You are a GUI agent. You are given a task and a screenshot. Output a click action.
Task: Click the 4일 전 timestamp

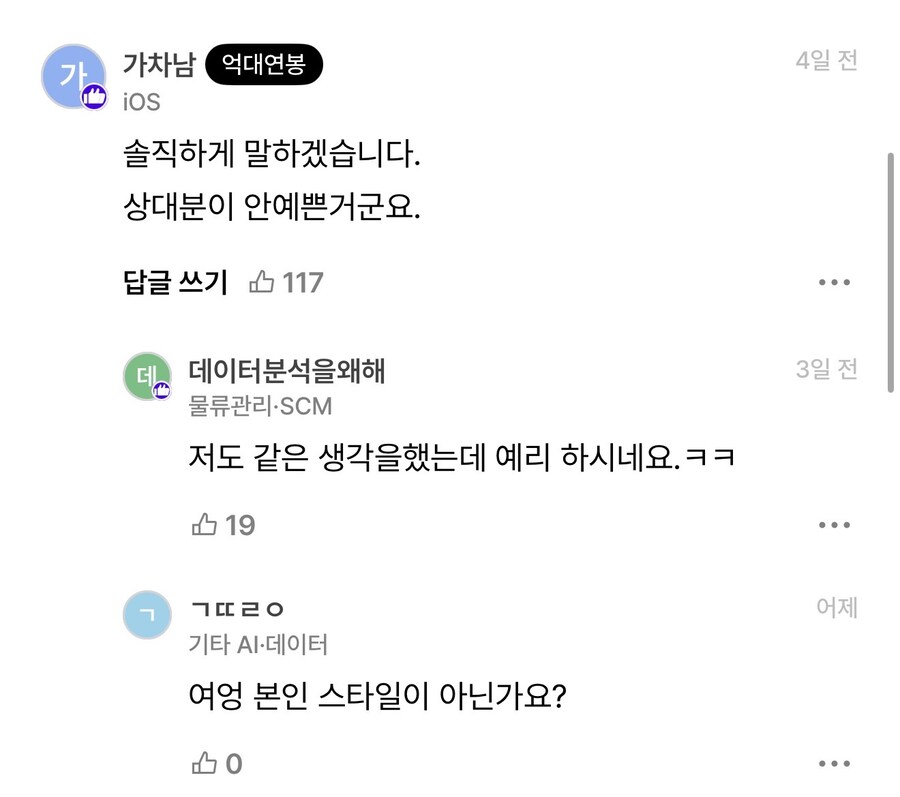(x=827, y=60)
